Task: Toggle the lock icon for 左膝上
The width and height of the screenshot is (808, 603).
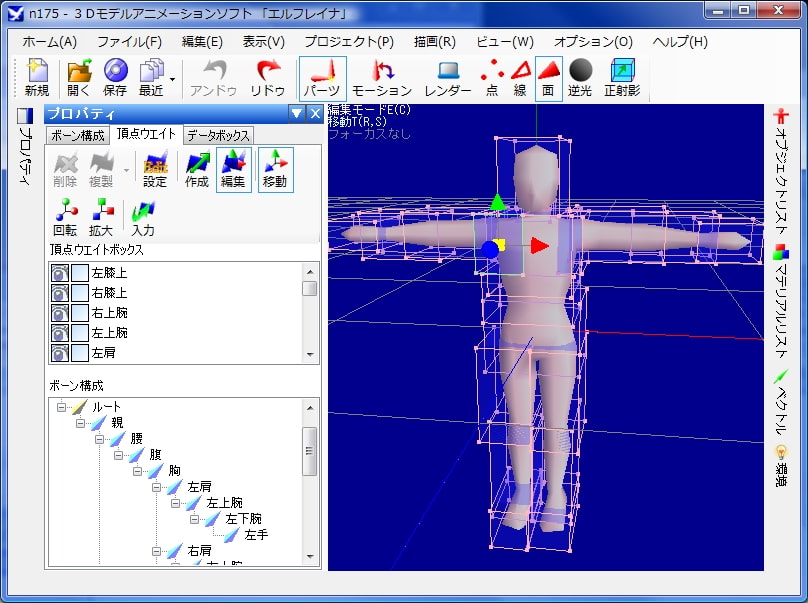Action: coord(60,273)
